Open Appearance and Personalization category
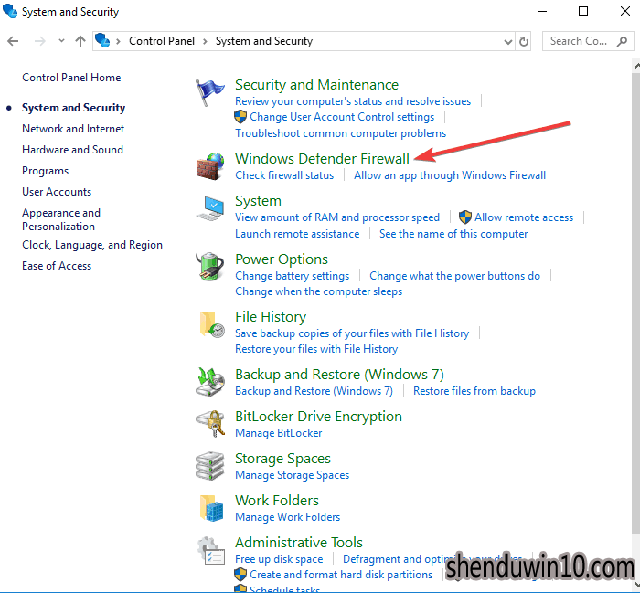 click(x=61, y=219)
